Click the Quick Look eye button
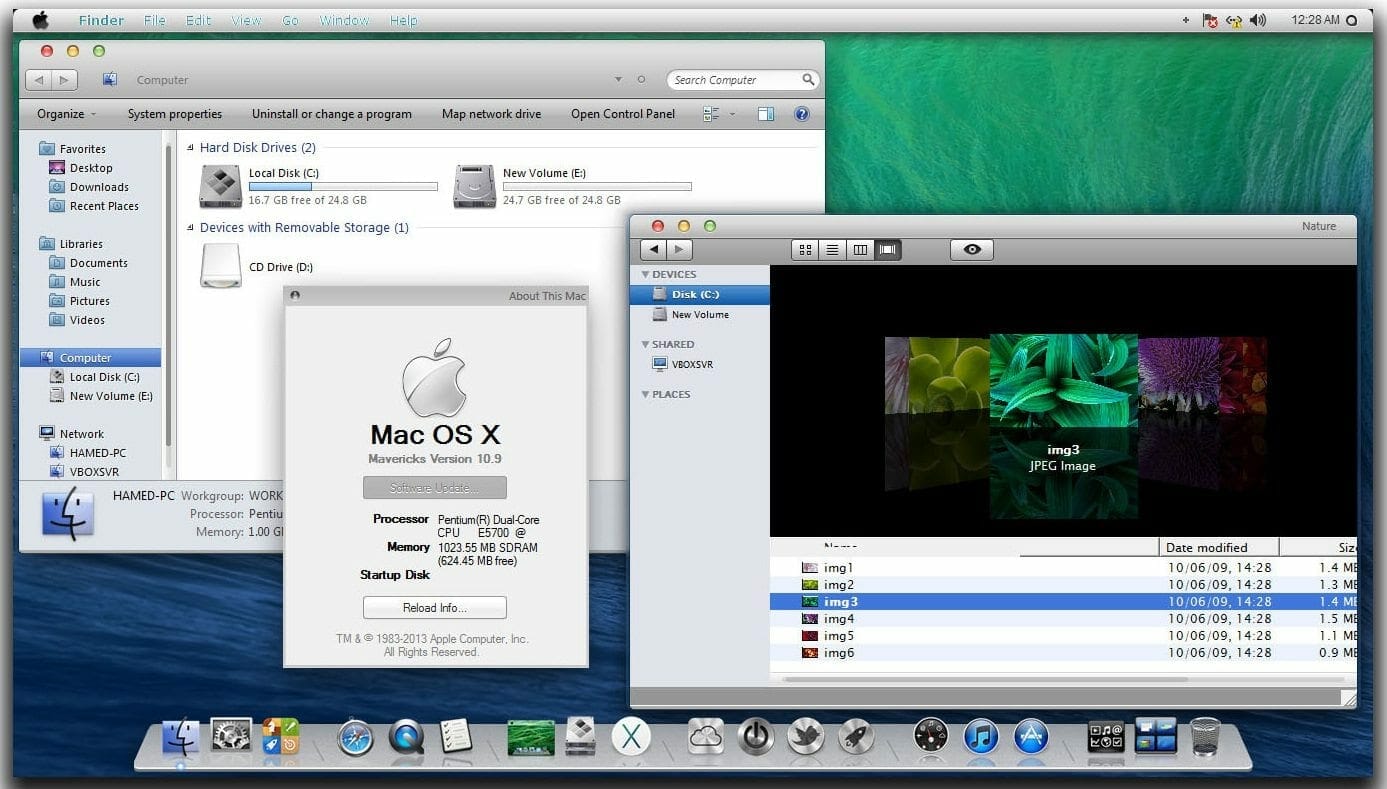Screen dimensions: 1387x789 (971, 250)
